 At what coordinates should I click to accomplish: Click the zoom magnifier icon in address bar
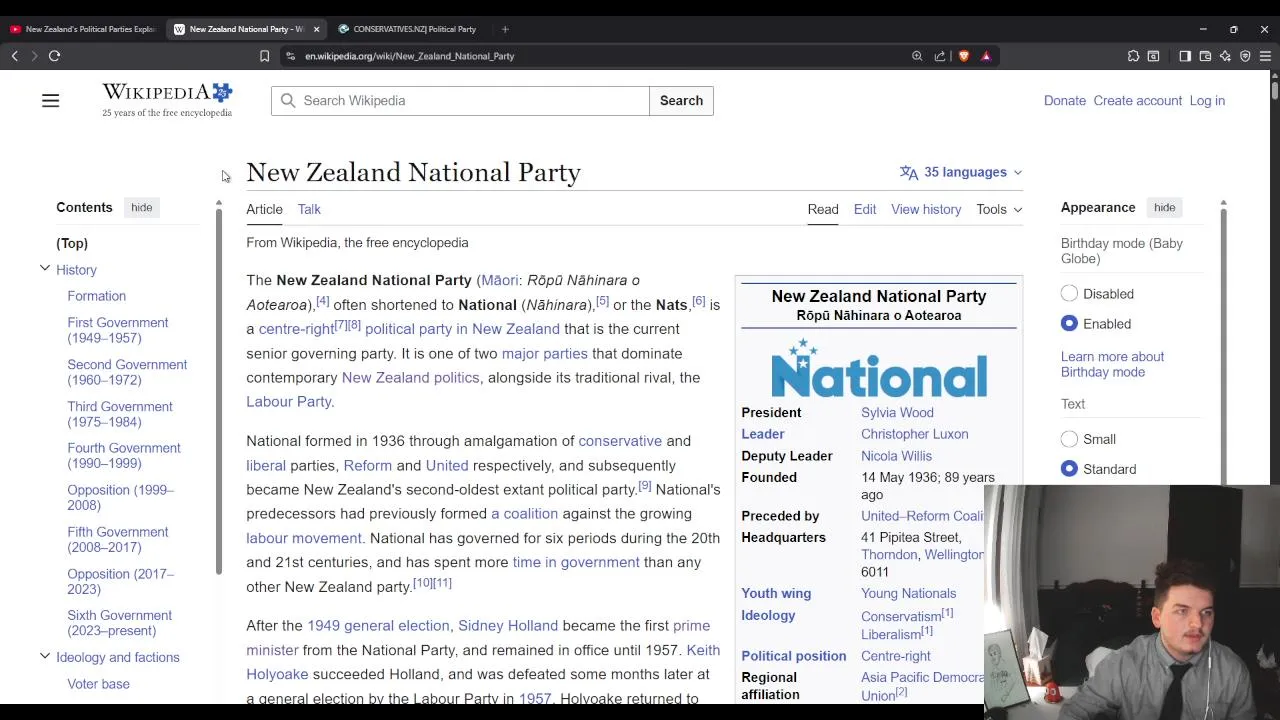917,56
